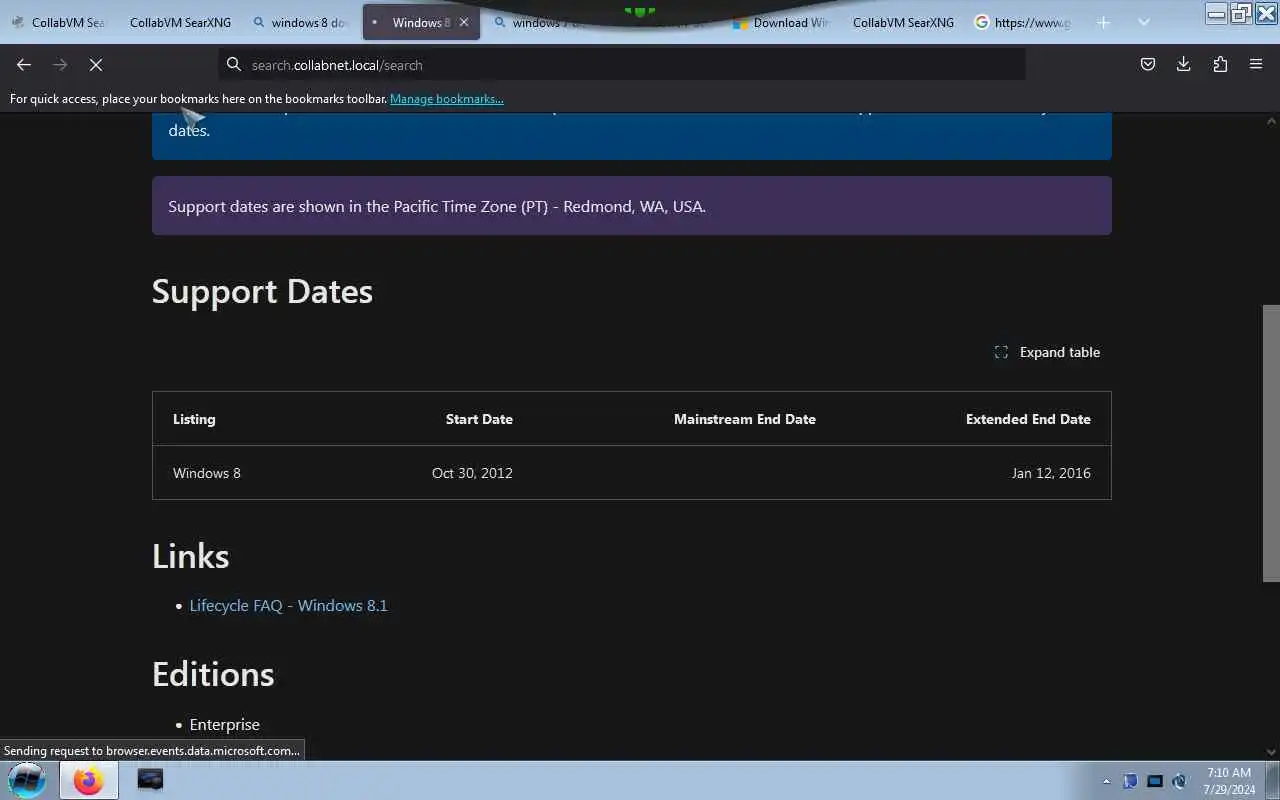Screen dimensions: 1280x800
Task: Open the list all tabs dropdown
Action: click(x=1144, y=22)
